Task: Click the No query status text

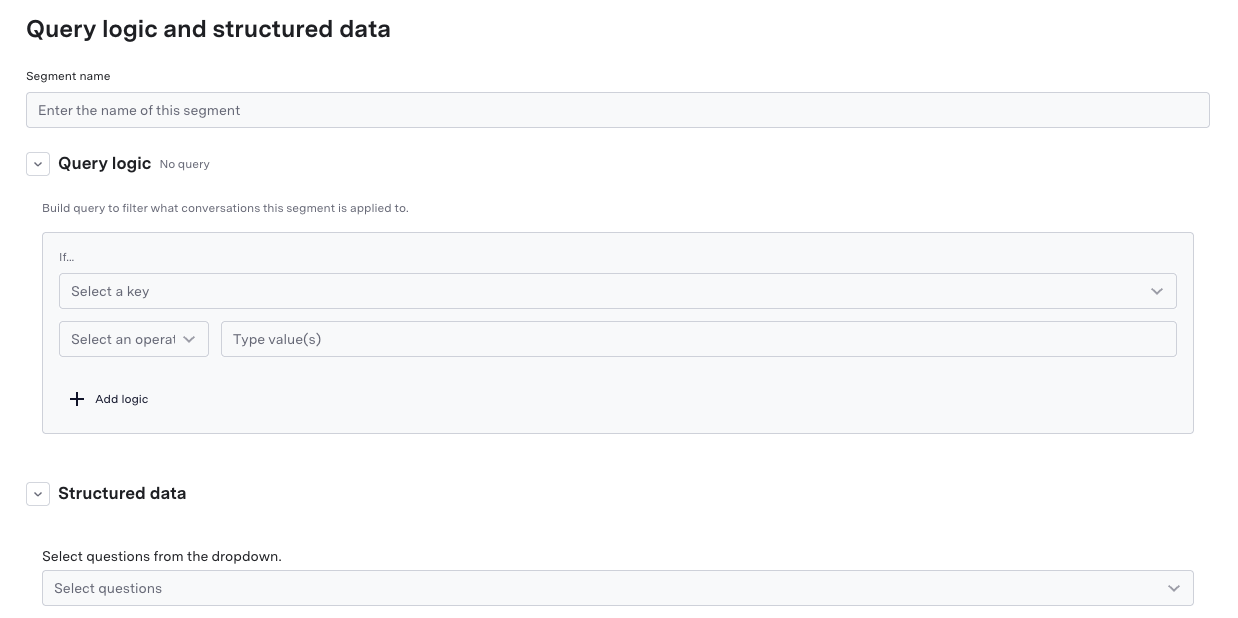Action: click(x=184, y=164)
